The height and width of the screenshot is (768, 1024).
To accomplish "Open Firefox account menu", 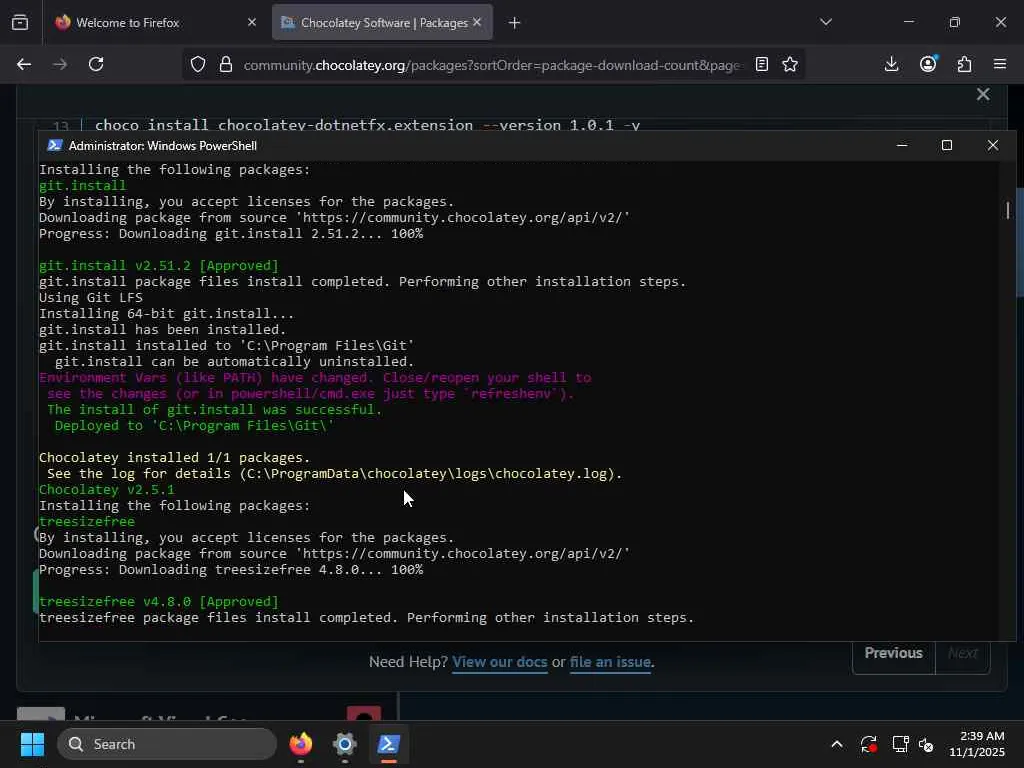I will click(928, 64).
